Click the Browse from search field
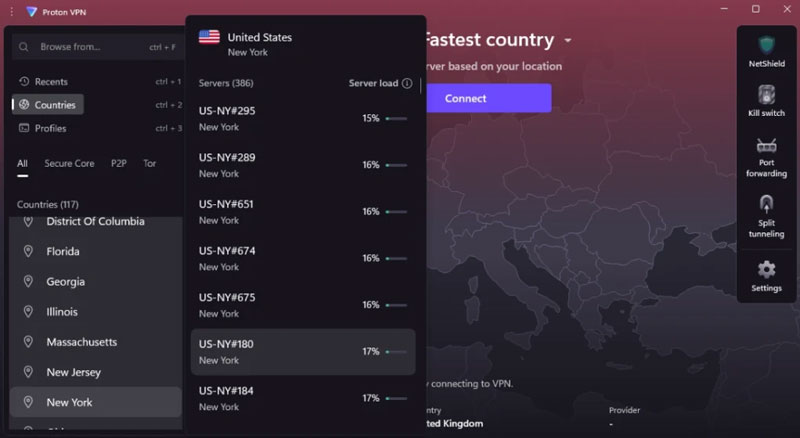Viewport: 800px width, 438px height. pyautogui.click(x=90, y=47)
